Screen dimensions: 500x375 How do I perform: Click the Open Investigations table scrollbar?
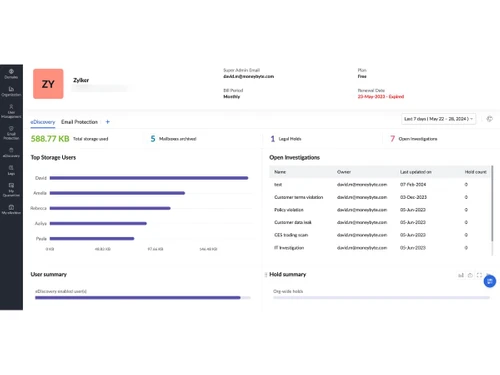(492, 203)
